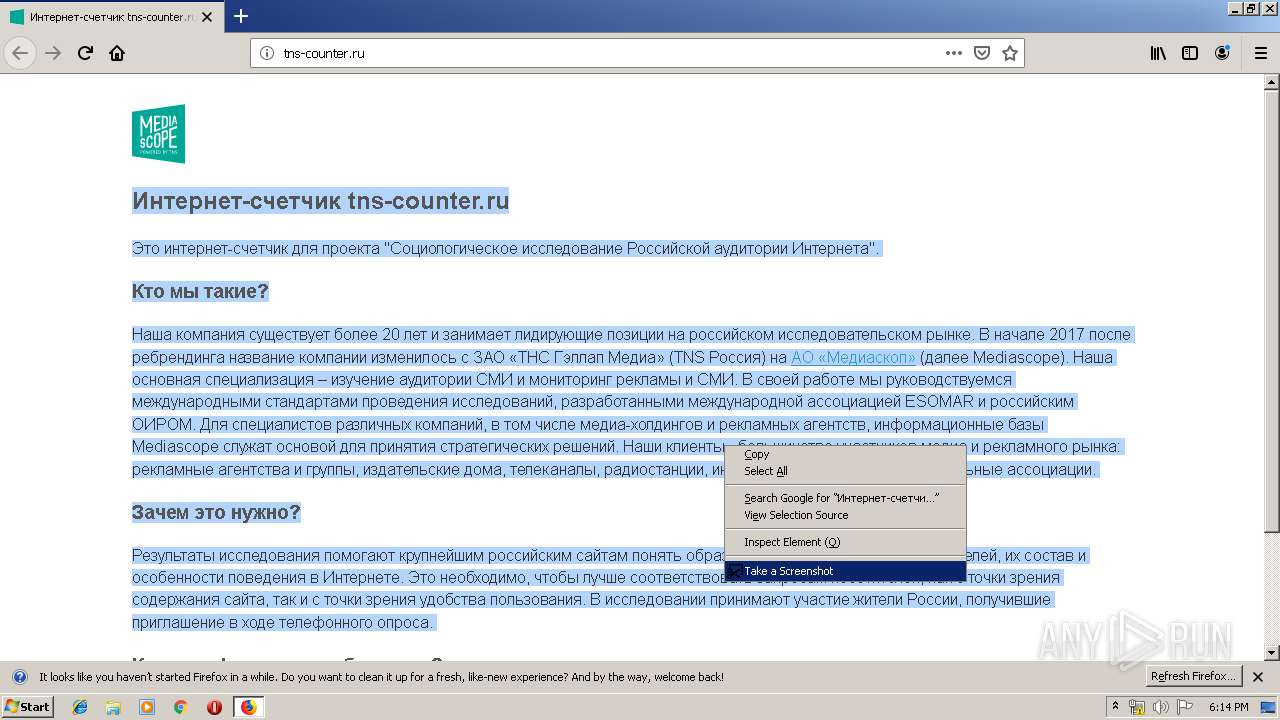Show hidden system tray icons
The image size is (1280, 720).
pos(1115,707)
